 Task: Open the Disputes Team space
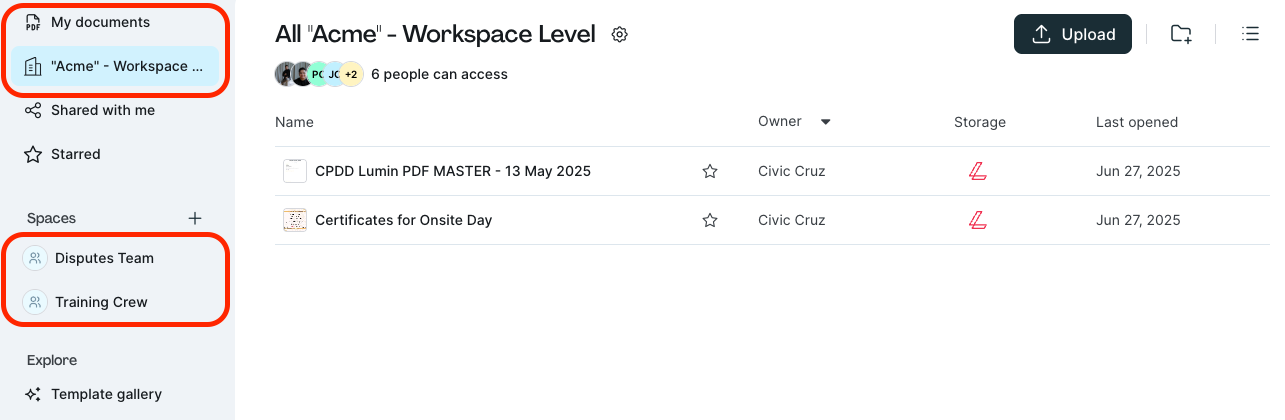click(x=104, y=258)
